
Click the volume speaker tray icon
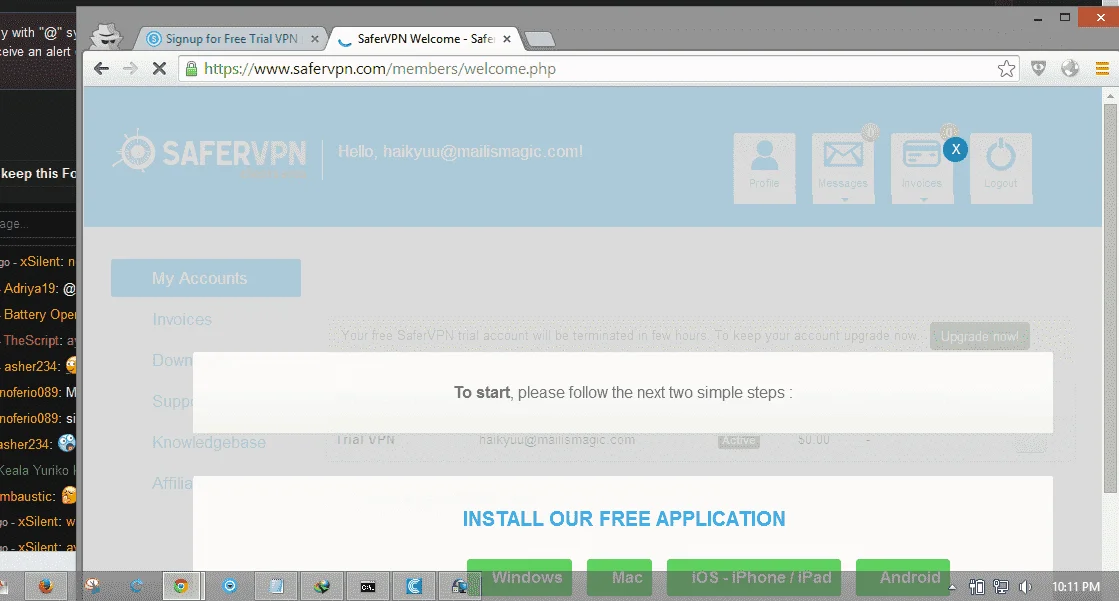1026,587
